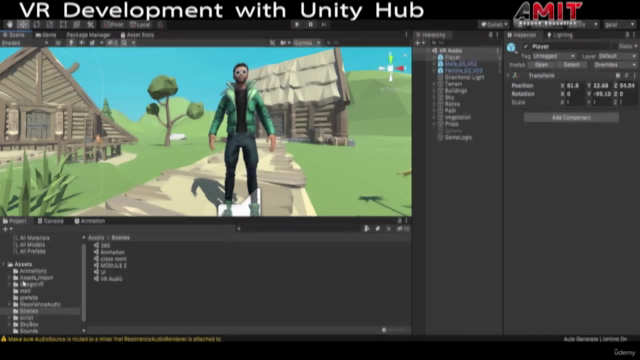Open the Collab dropdown

click(x=494, y=24)
